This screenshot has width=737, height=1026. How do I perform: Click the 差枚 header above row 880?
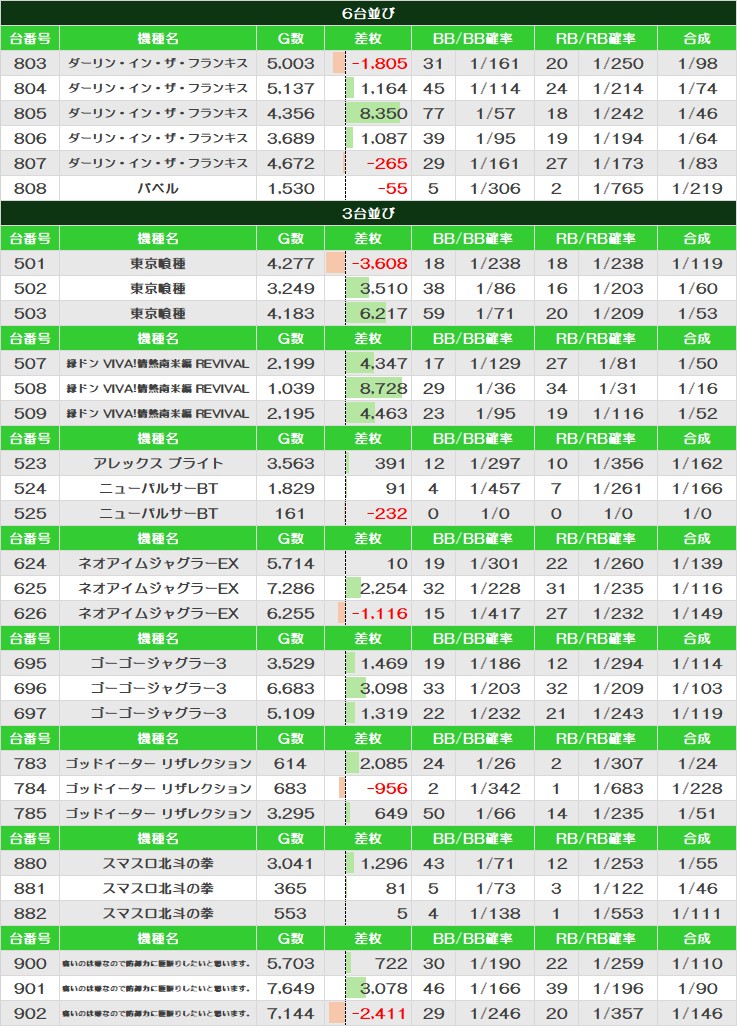[x=368, y=838]
